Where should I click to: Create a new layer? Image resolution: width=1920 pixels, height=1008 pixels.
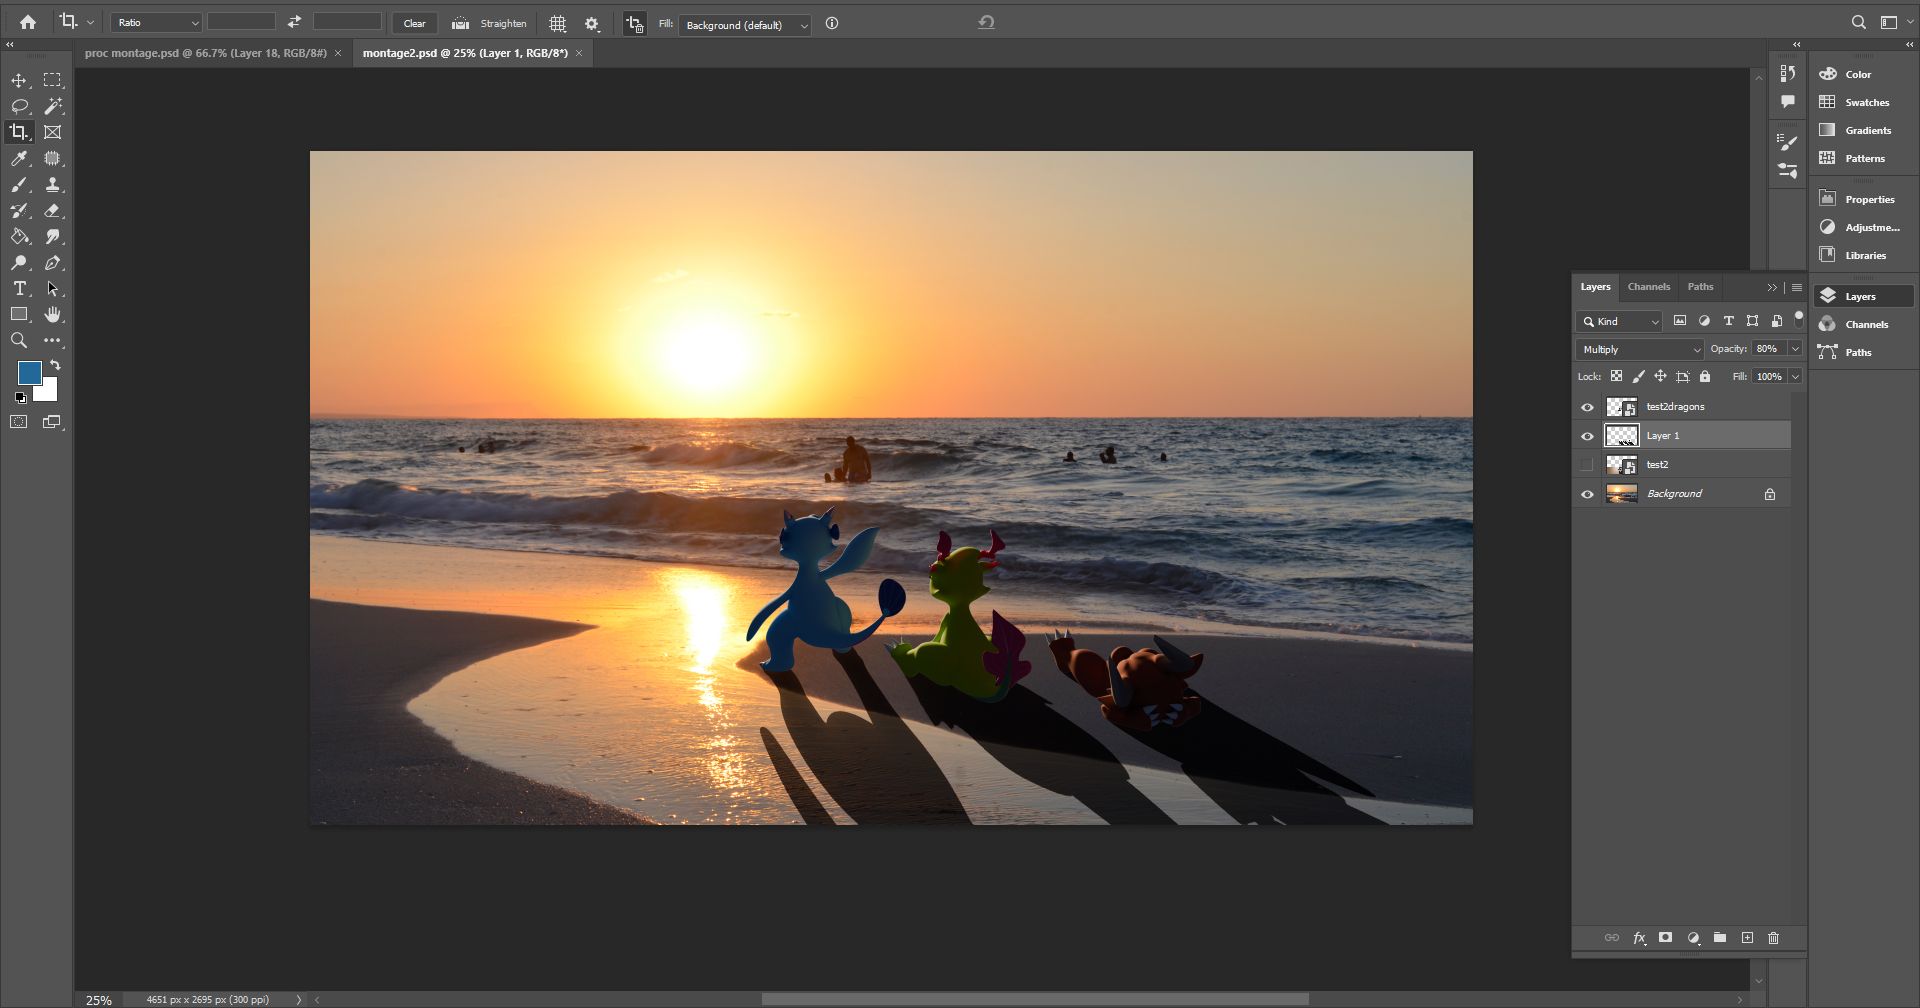click(x=1747, y=938)
